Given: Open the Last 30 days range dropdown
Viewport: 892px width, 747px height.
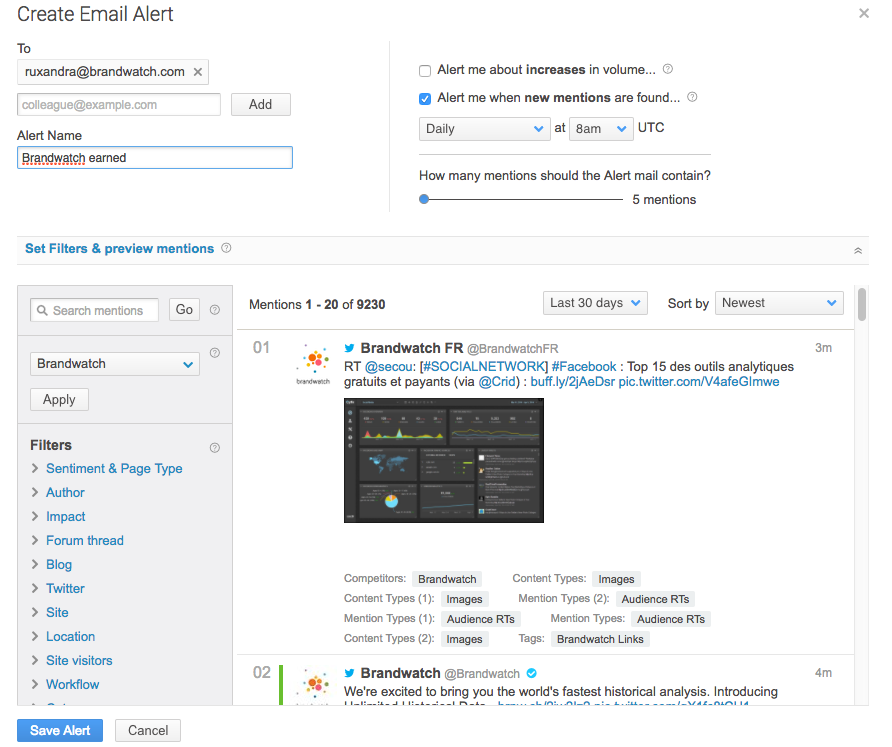Looking at the screenshot, I should pos(595,302).
